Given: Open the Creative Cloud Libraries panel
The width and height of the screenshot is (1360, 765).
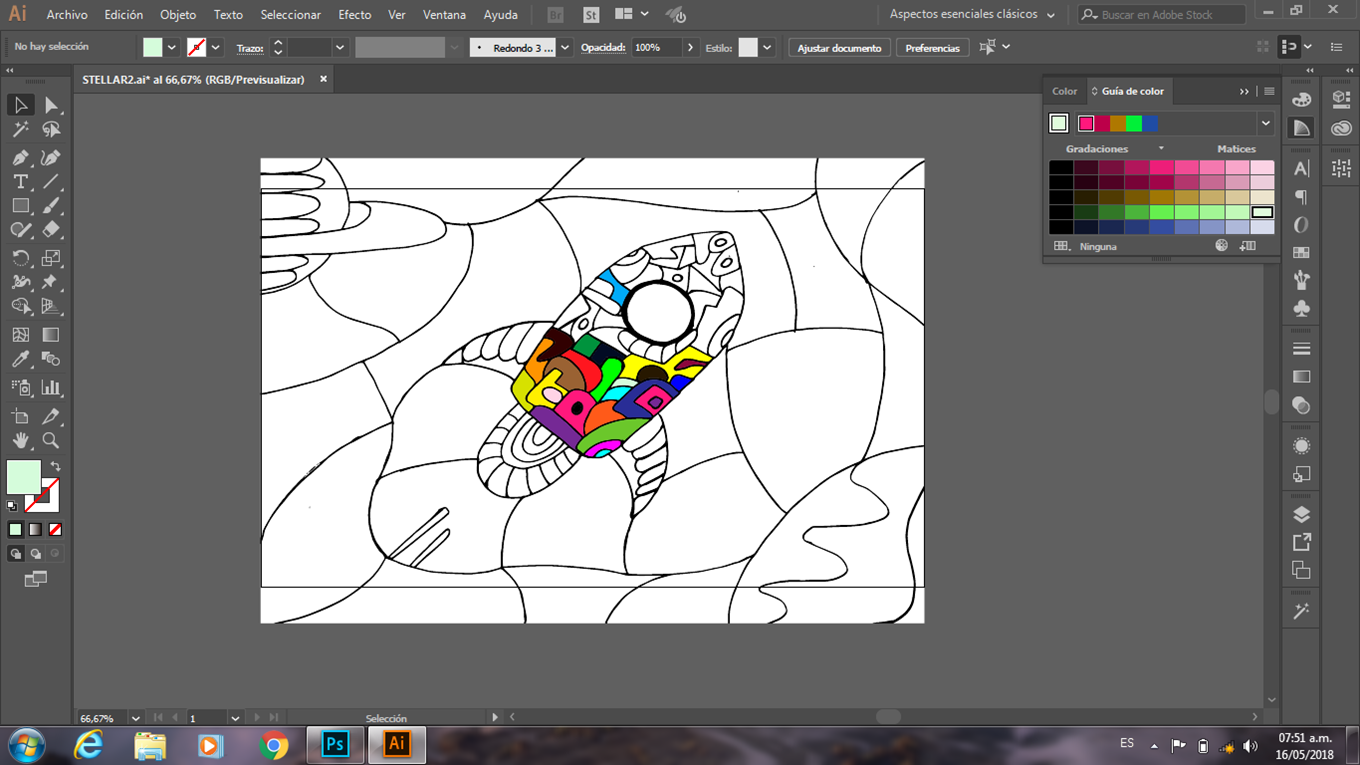Looking at the screenshot, I should click(1341, 129).
